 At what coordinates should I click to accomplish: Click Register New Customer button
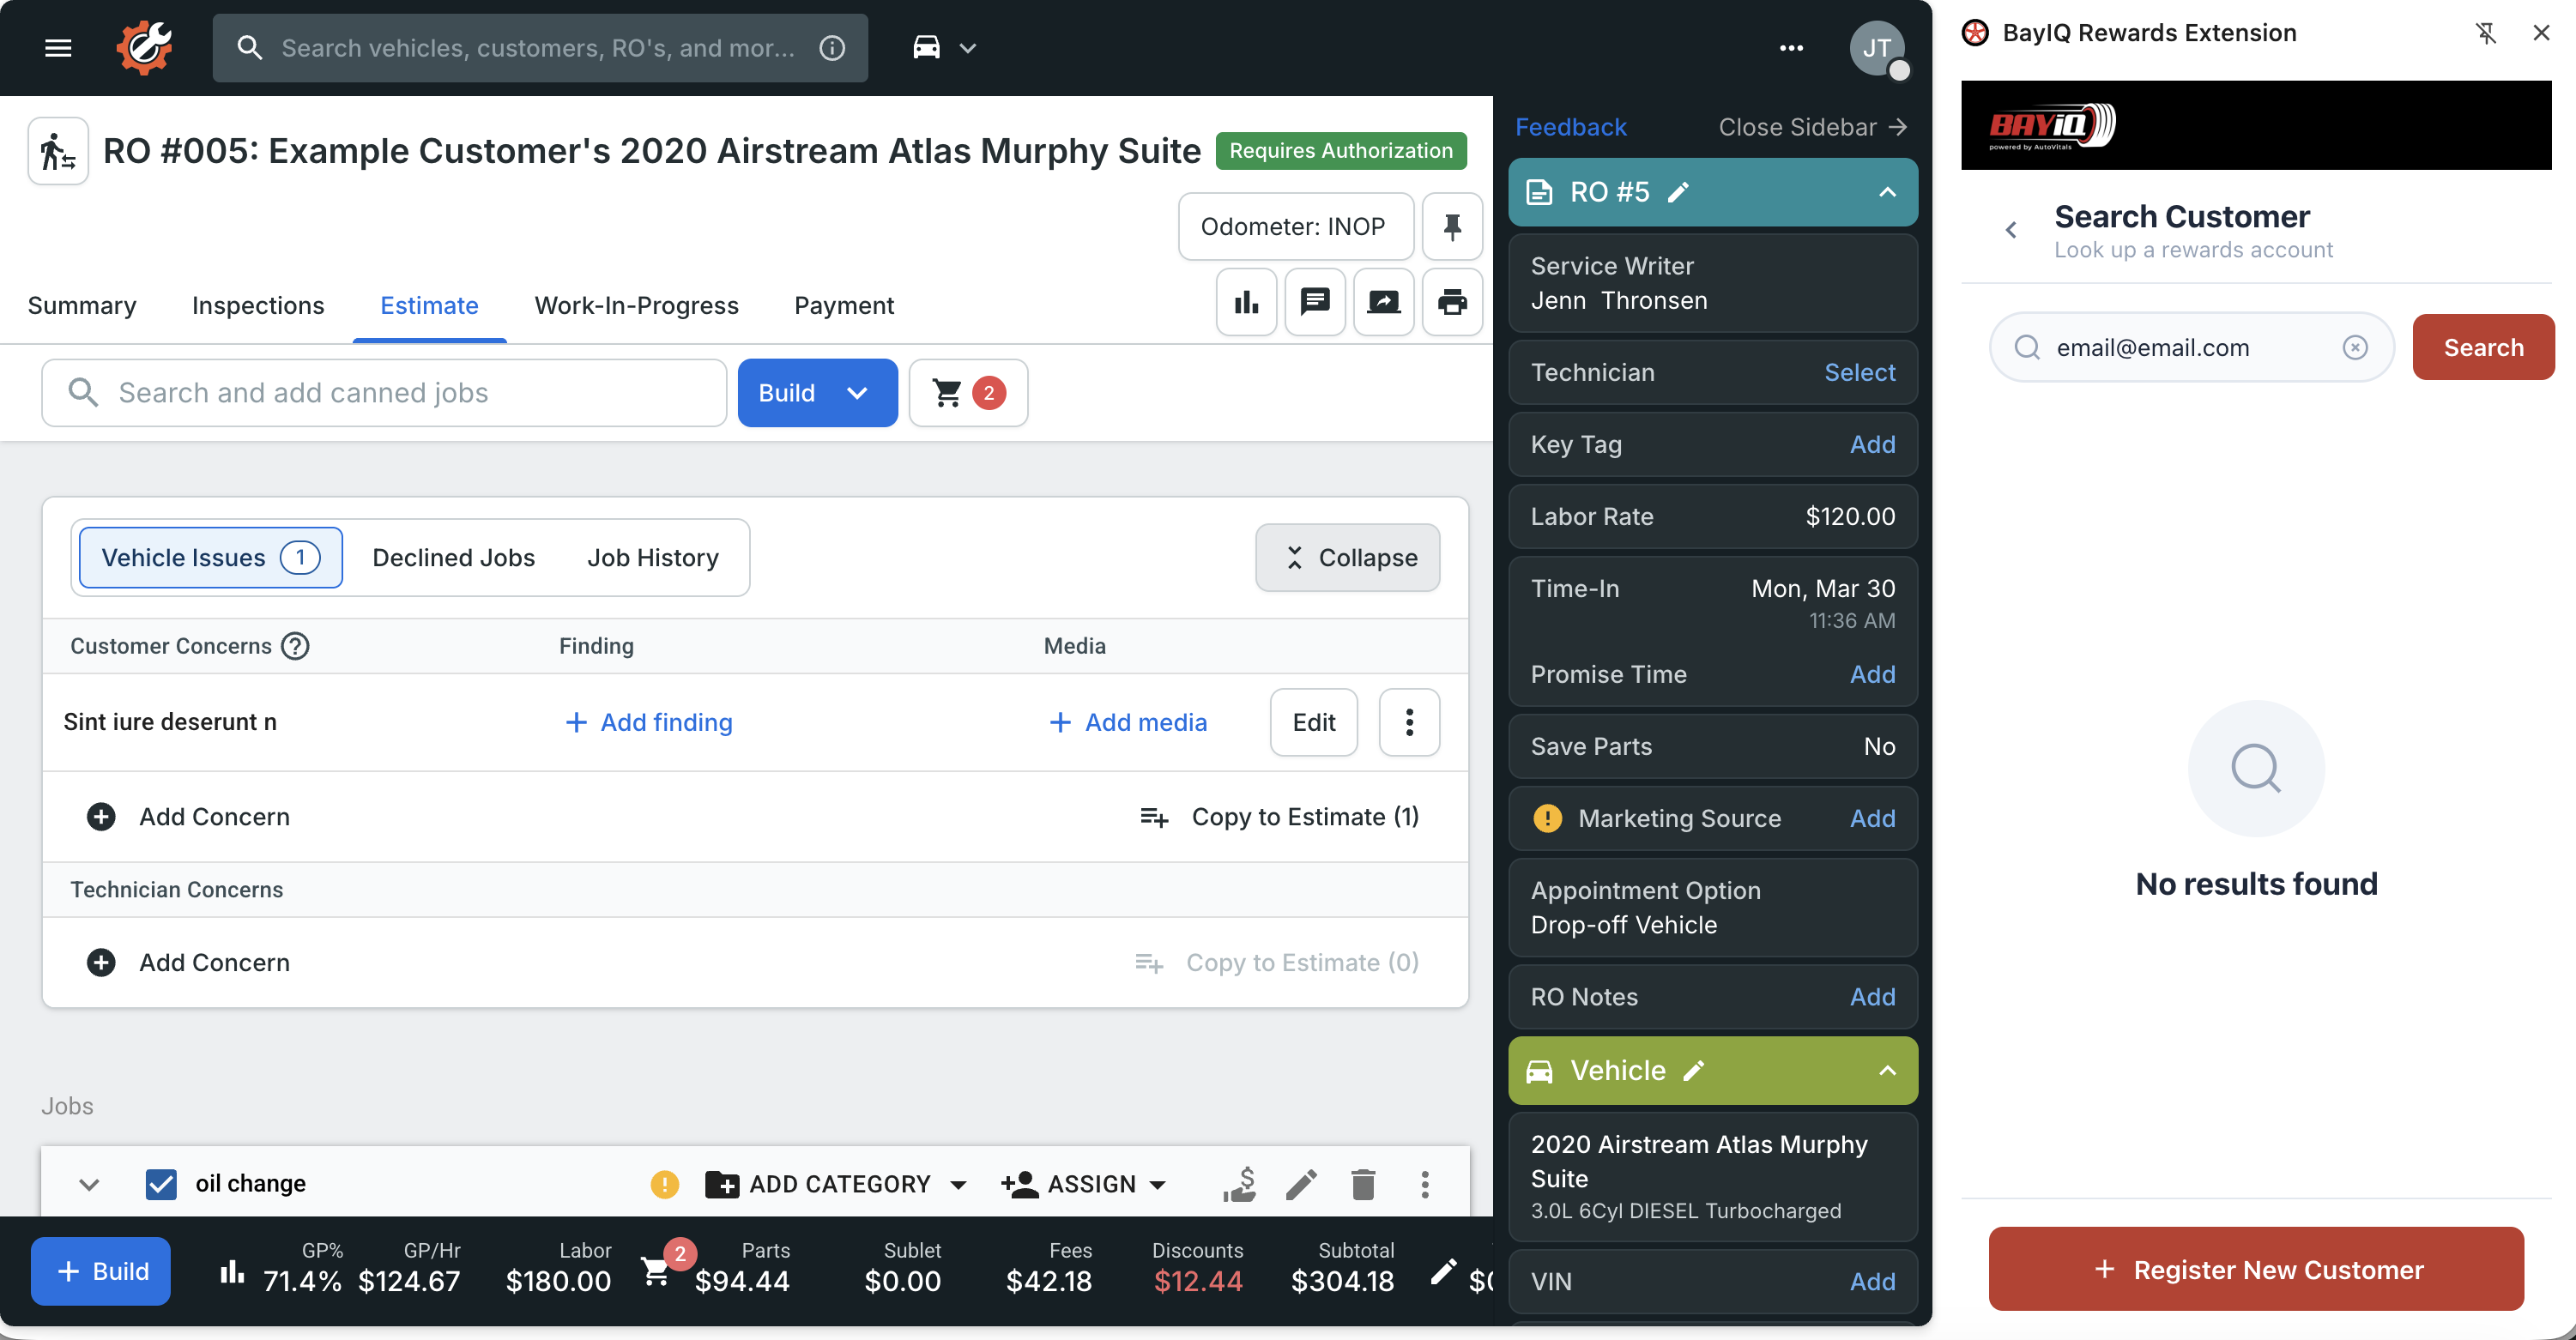[x=2256, y=1270]
